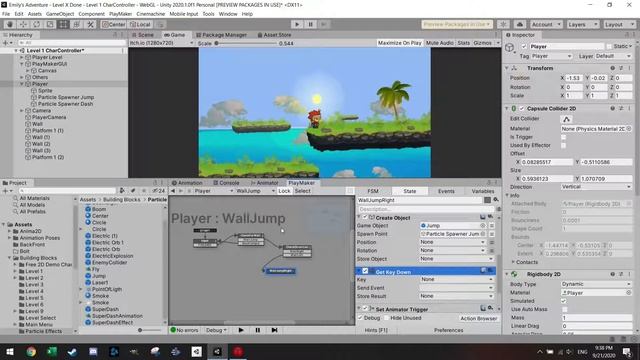Image resolution: width=640 pixels, height=360 pixels.
Task: Select the Rect tool in toolbar
Action: coord(63,24)
